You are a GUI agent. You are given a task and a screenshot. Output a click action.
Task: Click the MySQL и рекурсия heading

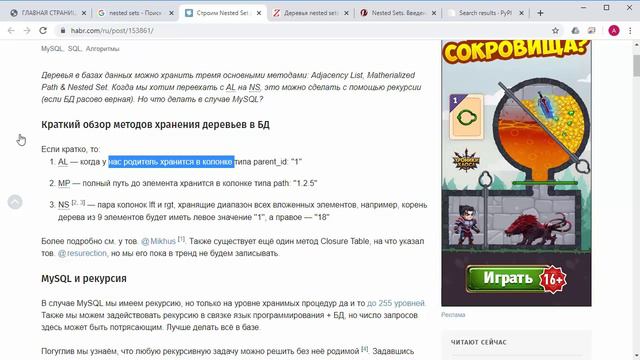[84, 278]
